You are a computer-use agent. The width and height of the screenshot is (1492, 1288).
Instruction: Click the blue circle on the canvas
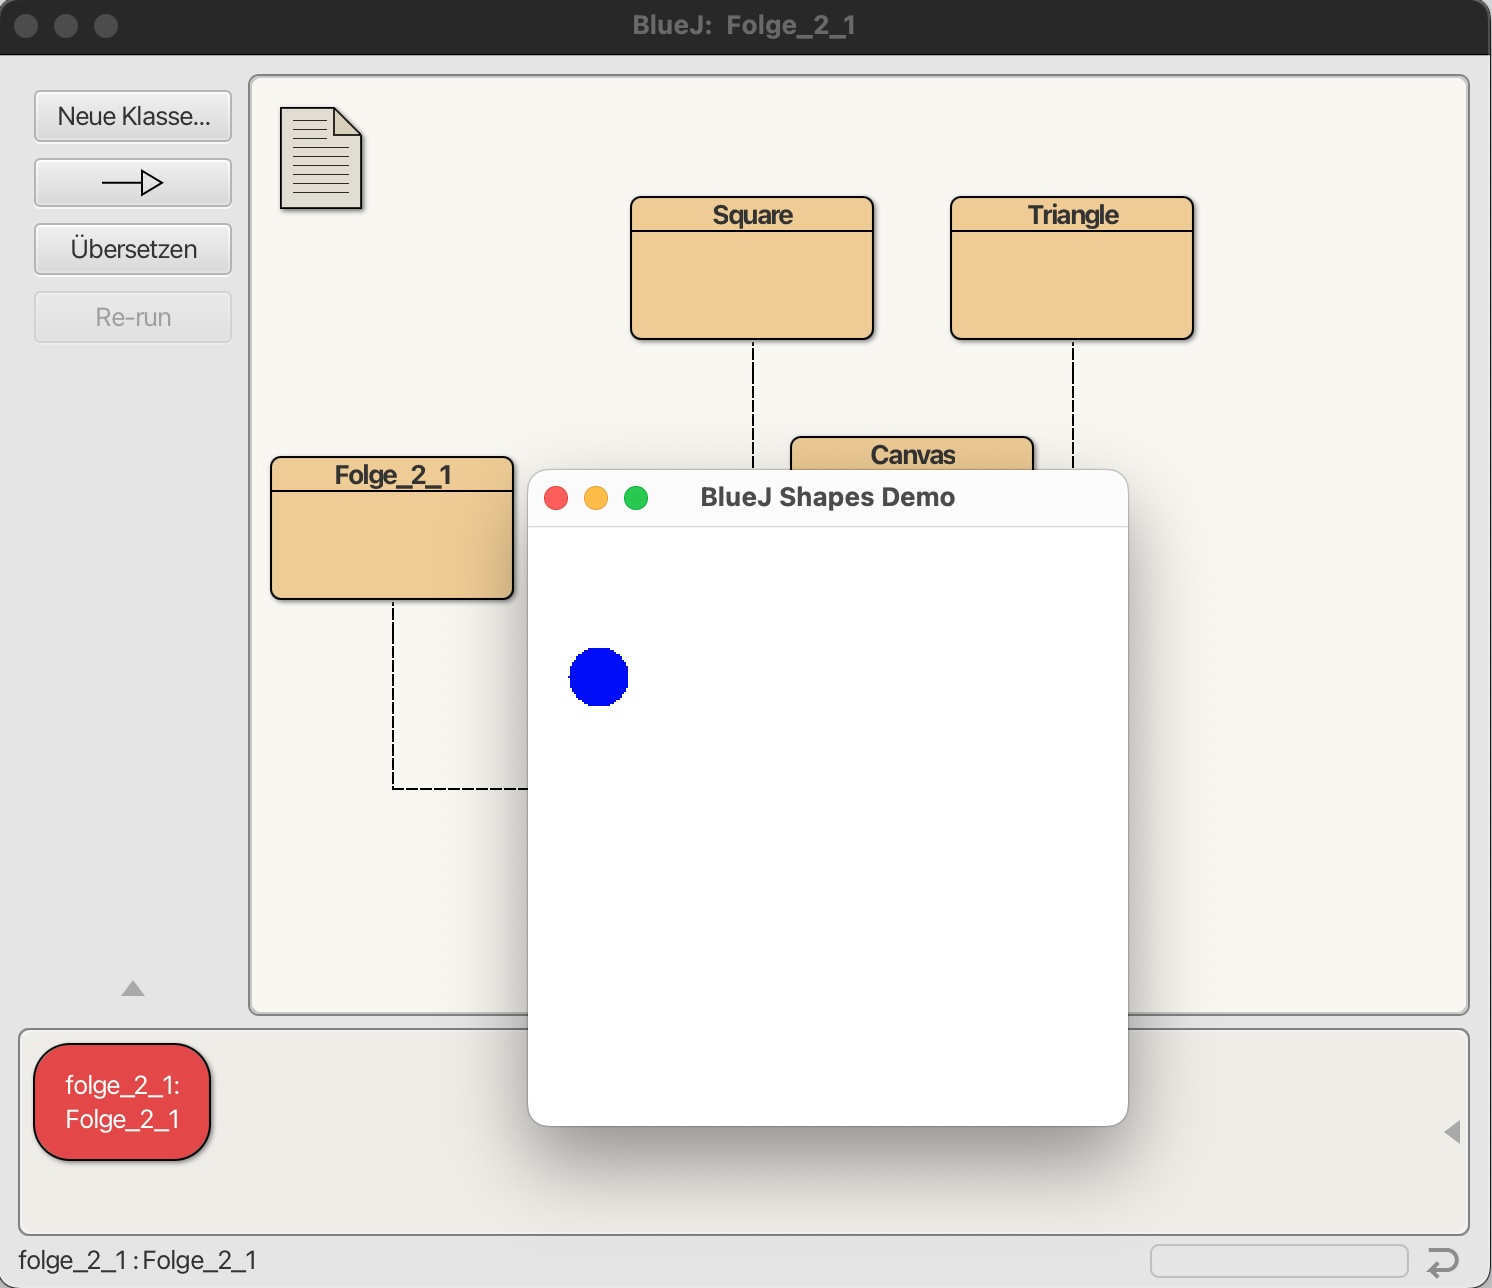pos(598,677)
